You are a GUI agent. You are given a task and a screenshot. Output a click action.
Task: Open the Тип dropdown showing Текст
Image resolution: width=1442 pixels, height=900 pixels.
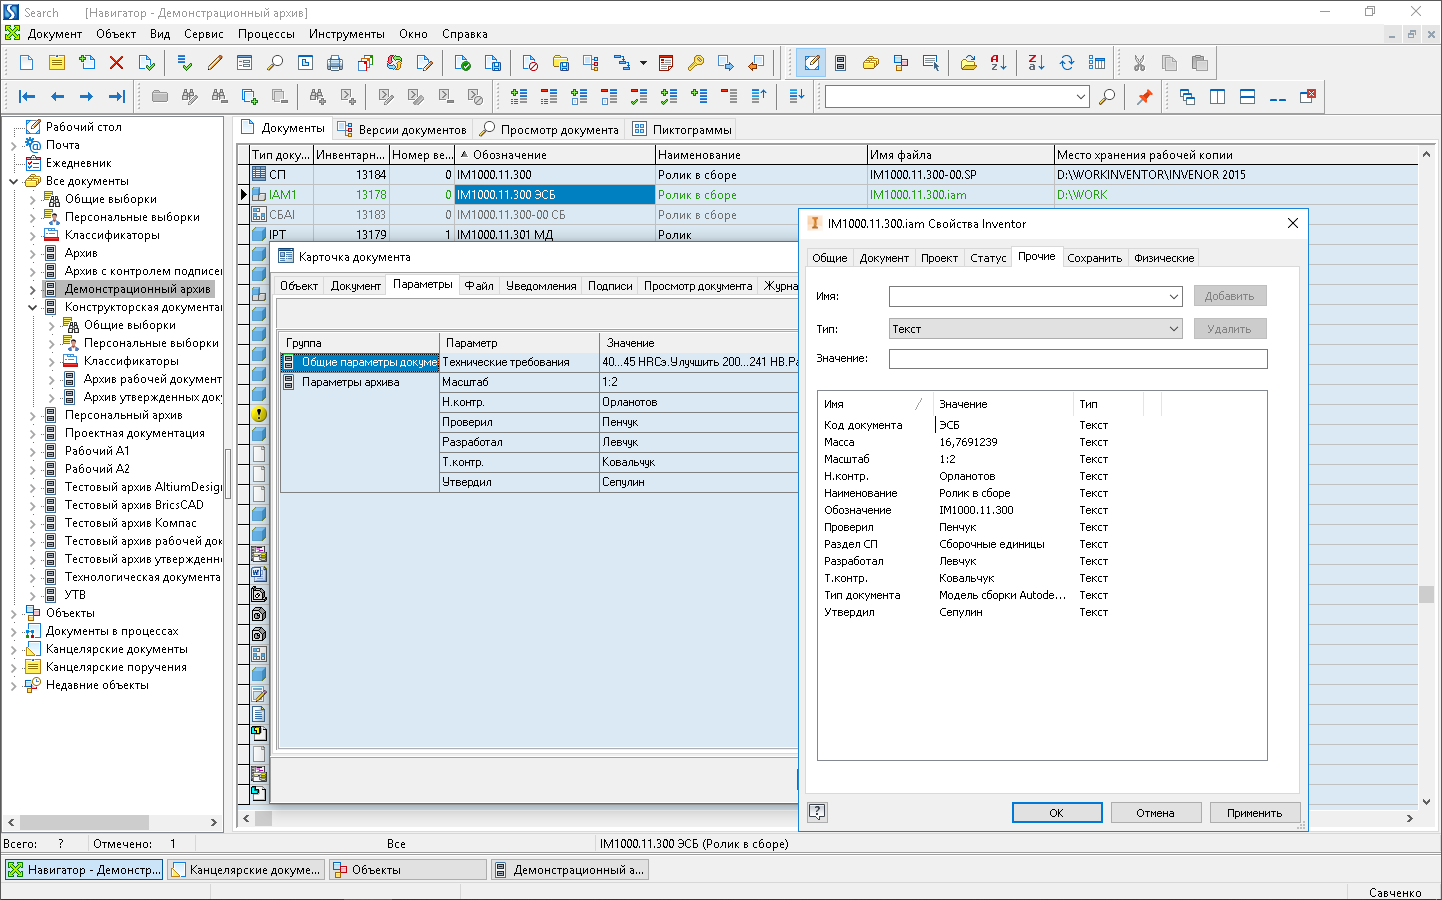[x=1173, y=329]
